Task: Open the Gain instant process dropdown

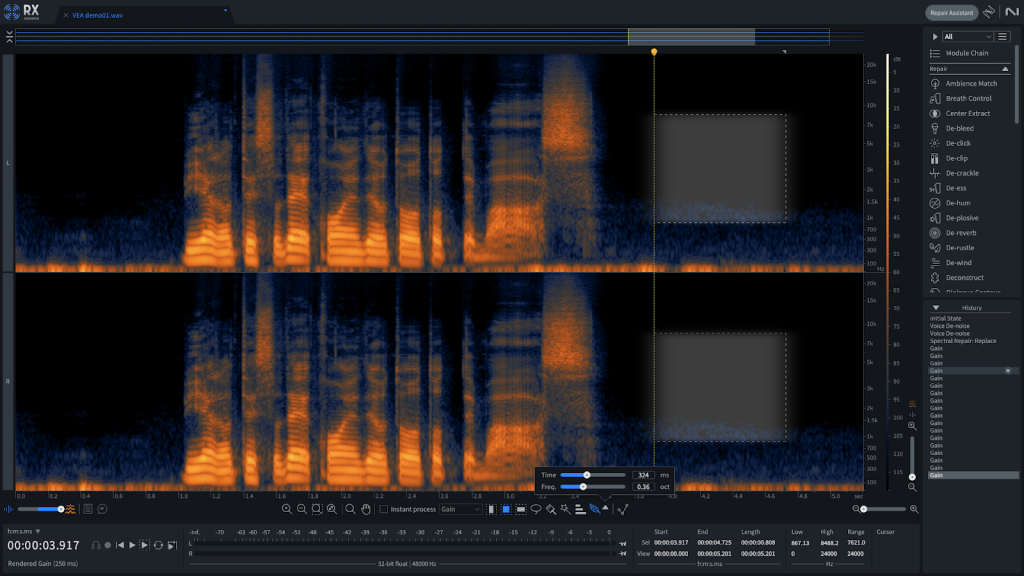Action: coord(461,509)
